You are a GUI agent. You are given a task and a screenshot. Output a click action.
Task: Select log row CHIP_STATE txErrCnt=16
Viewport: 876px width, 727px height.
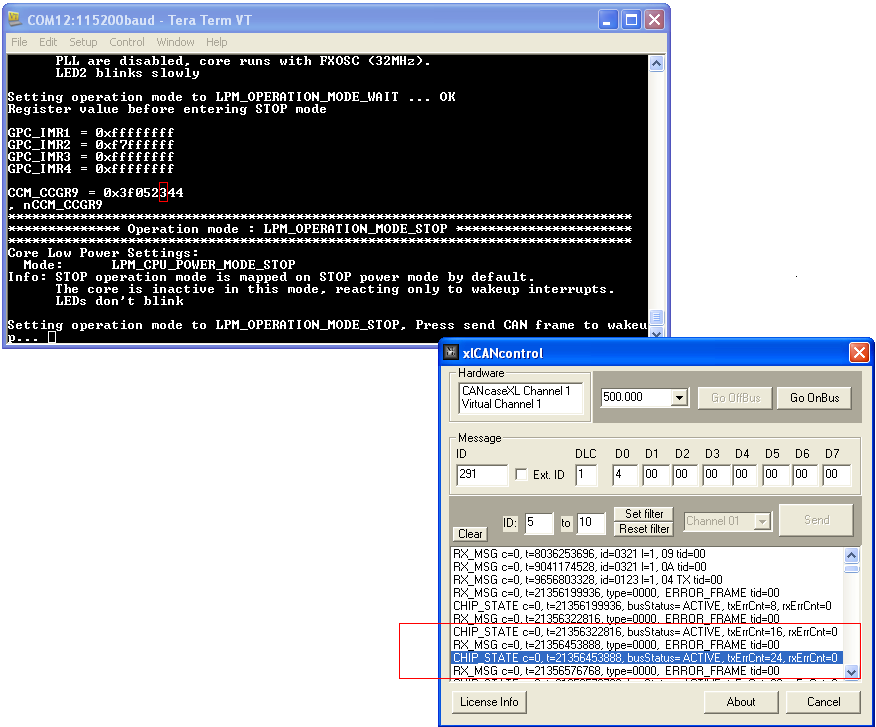[645, 631]
